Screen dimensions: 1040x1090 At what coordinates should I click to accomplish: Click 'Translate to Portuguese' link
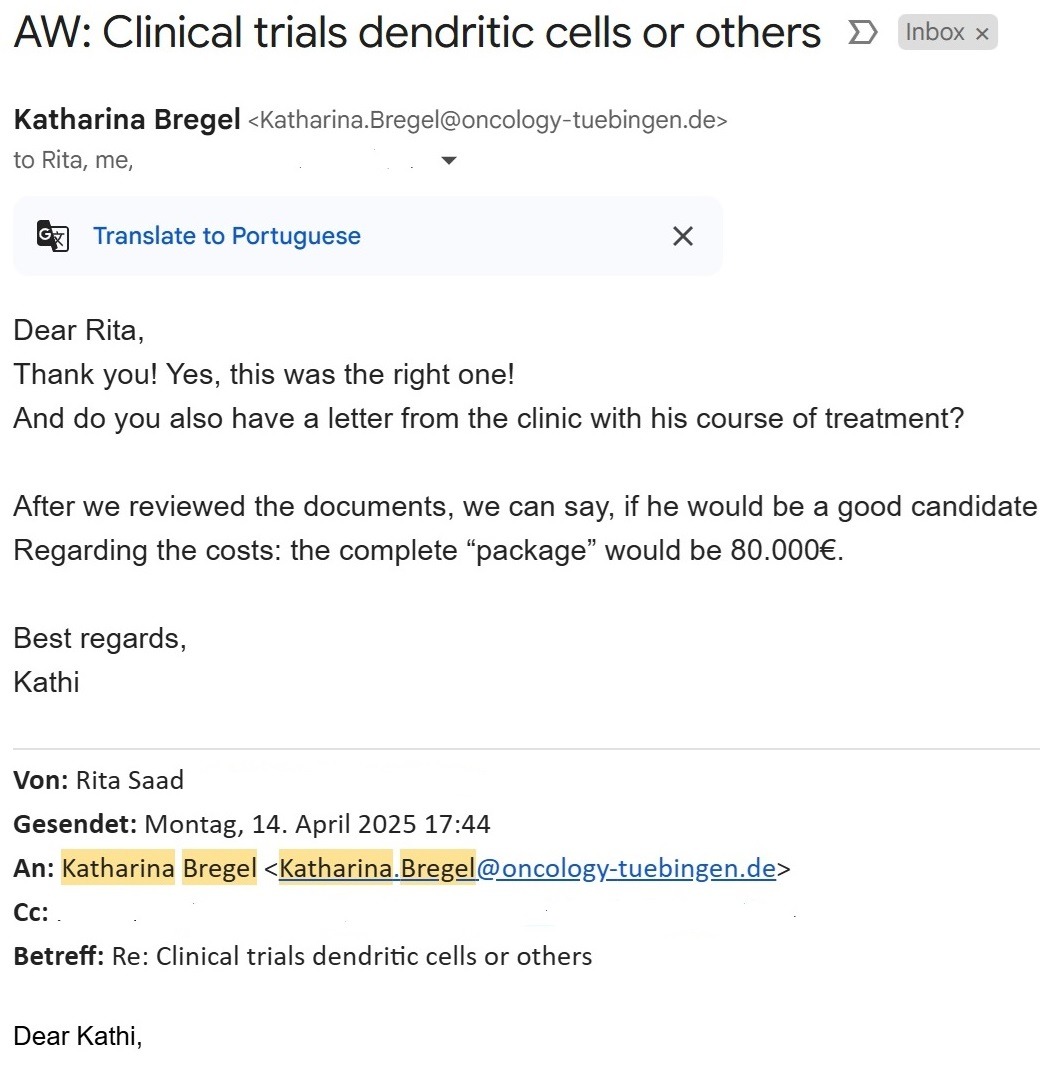click(226, 236)
